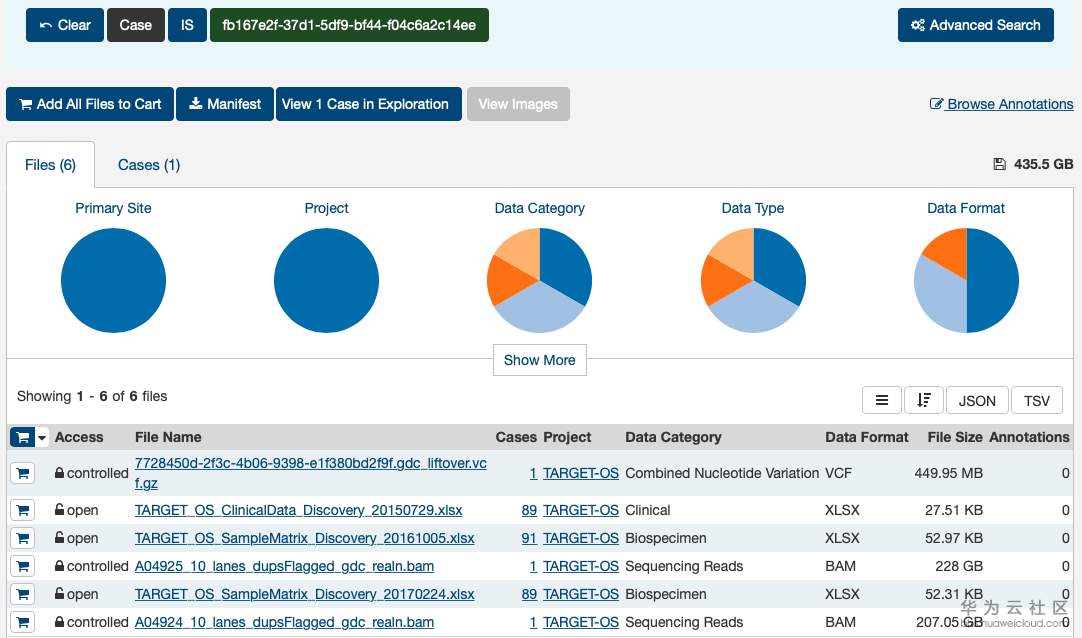The height and width of the screenshot is (638, 1082).
Task: Add A04924_10_lanes bam file to cart
Action: pyautogui.click(x=23, y=622)
